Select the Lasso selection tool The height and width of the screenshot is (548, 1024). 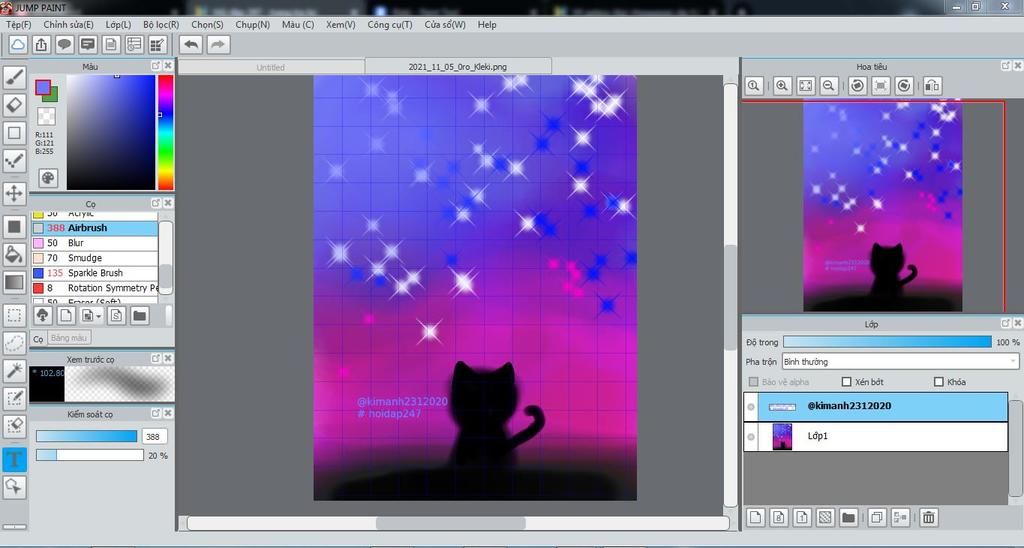tap(14, 342)
